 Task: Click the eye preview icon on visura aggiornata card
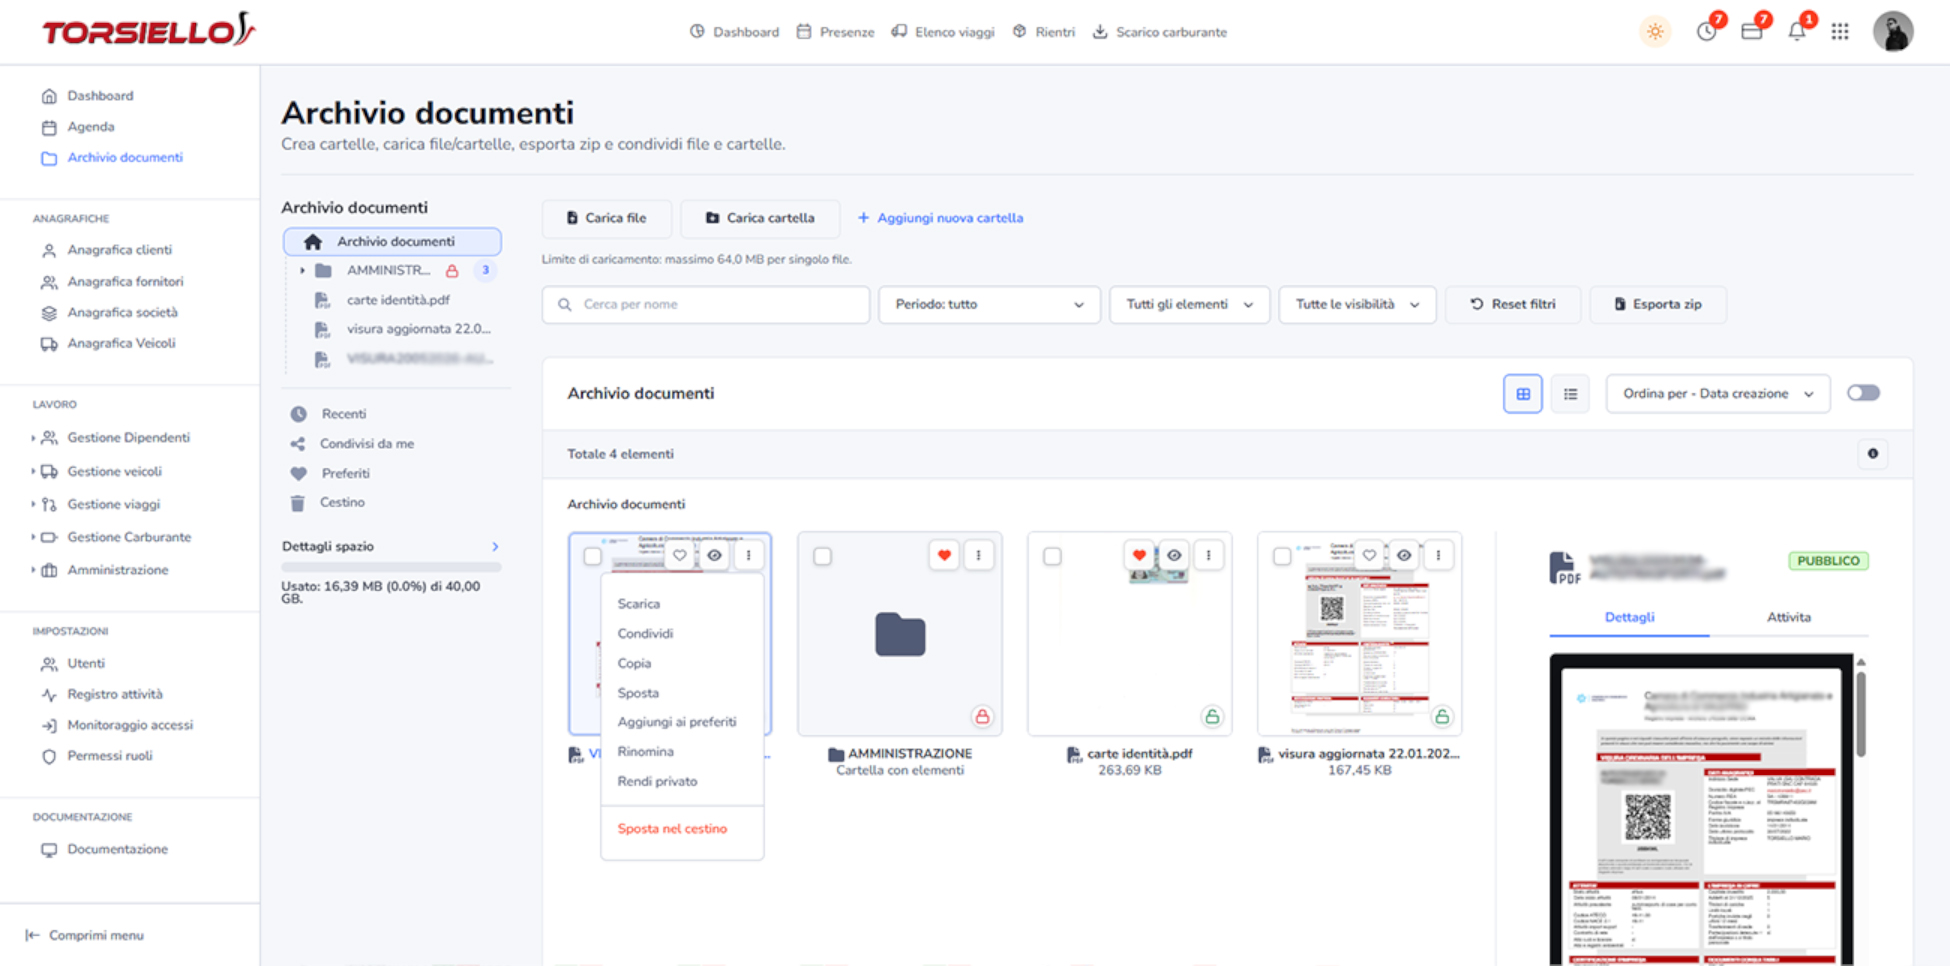coord(1404,555)
